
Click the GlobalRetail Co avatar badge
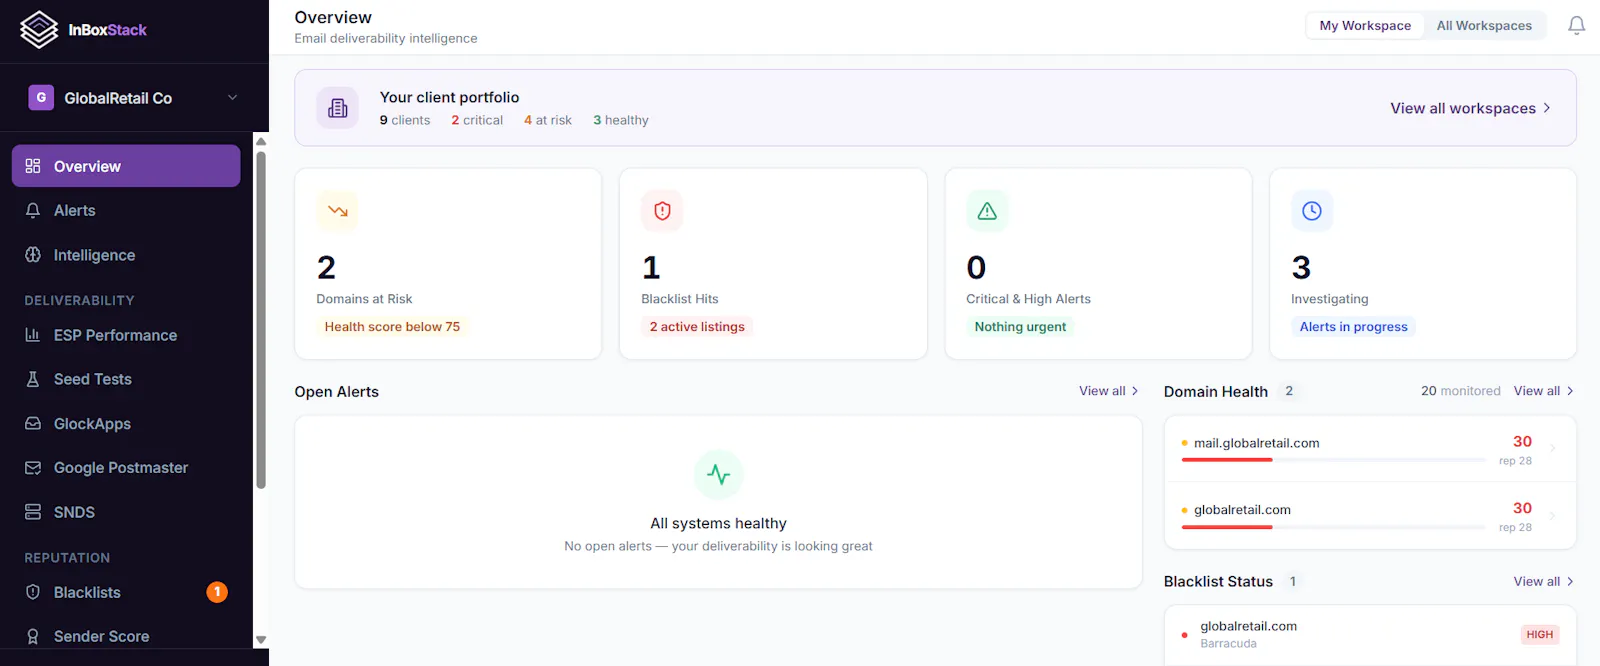[41, 97]
